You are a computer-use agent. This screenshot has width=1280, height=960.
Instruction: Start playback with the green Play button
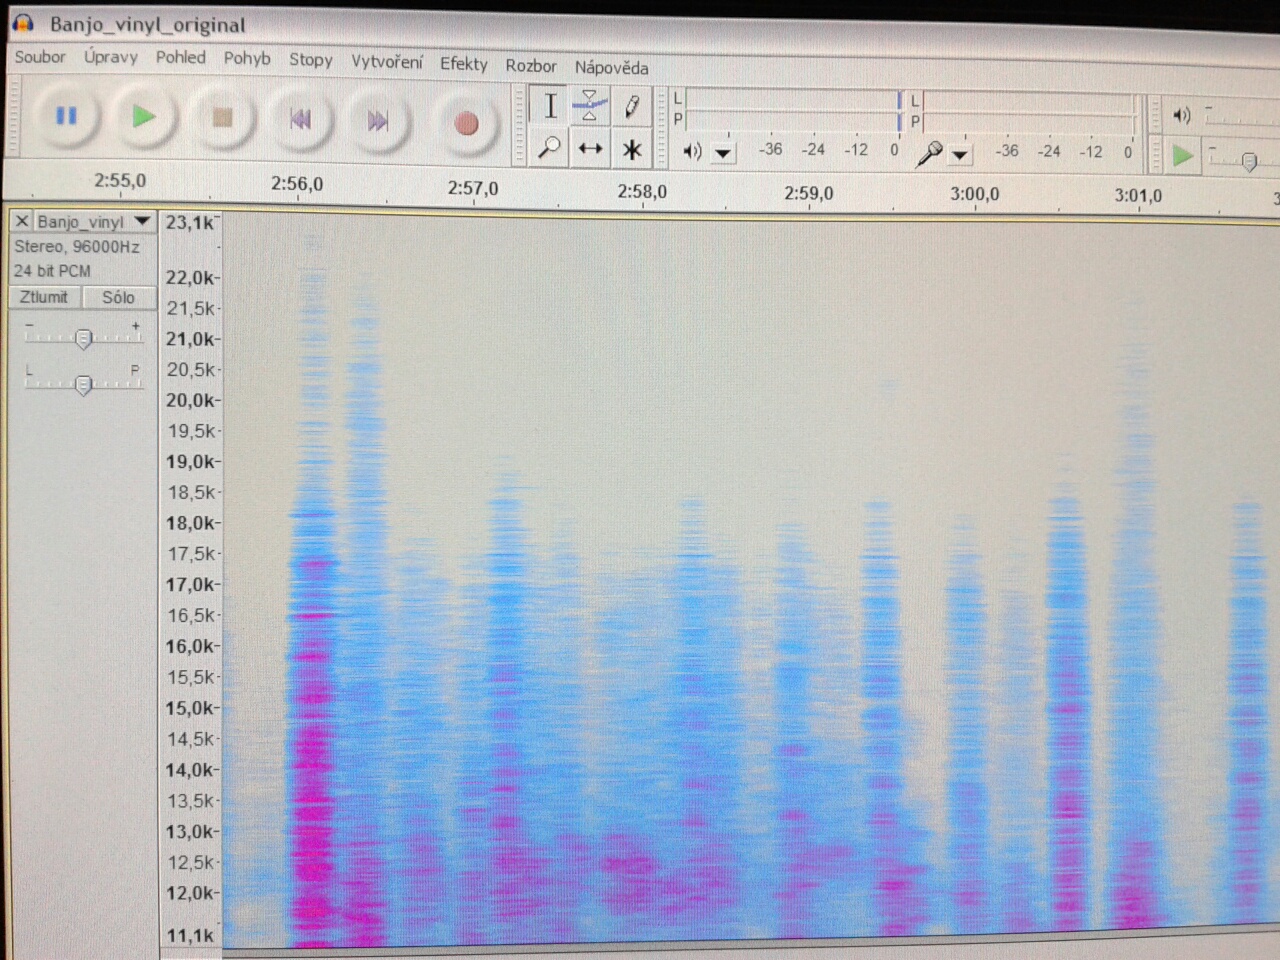click(x=144, y=117)
